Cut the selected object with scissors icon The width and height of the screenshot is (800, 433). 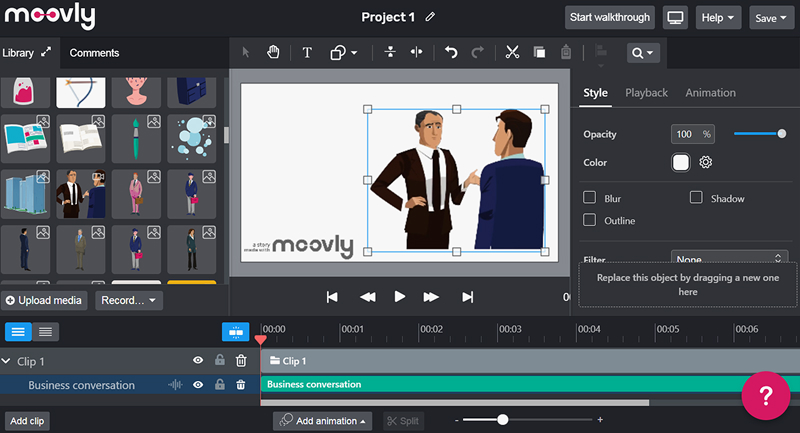[512, 52]
